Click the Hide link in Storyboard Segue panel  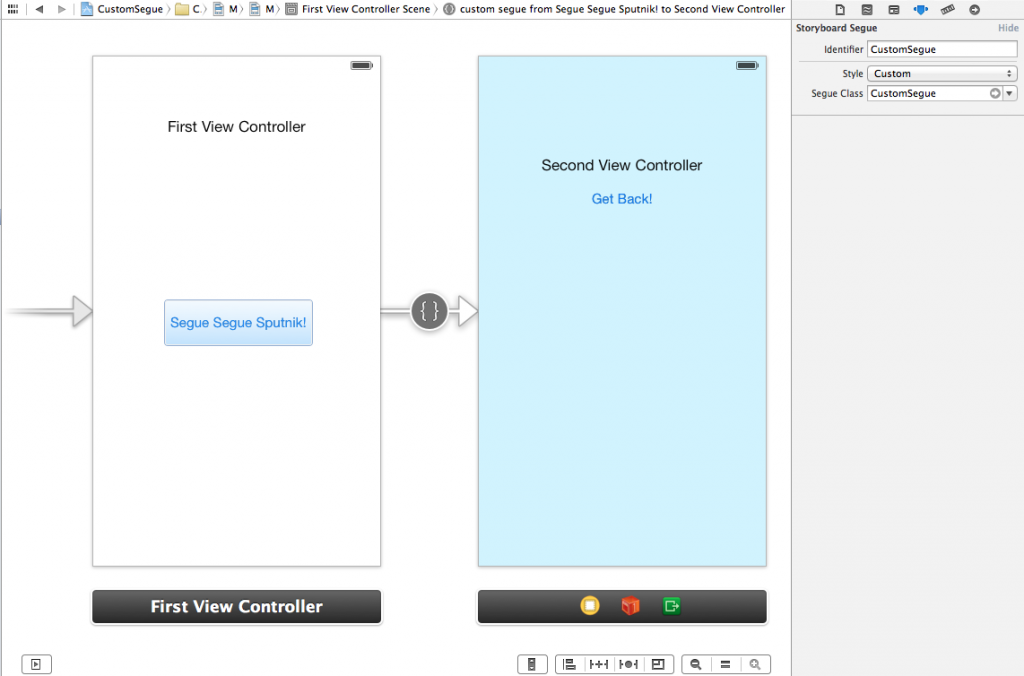pyautogui.click(x=1008, y=28)
